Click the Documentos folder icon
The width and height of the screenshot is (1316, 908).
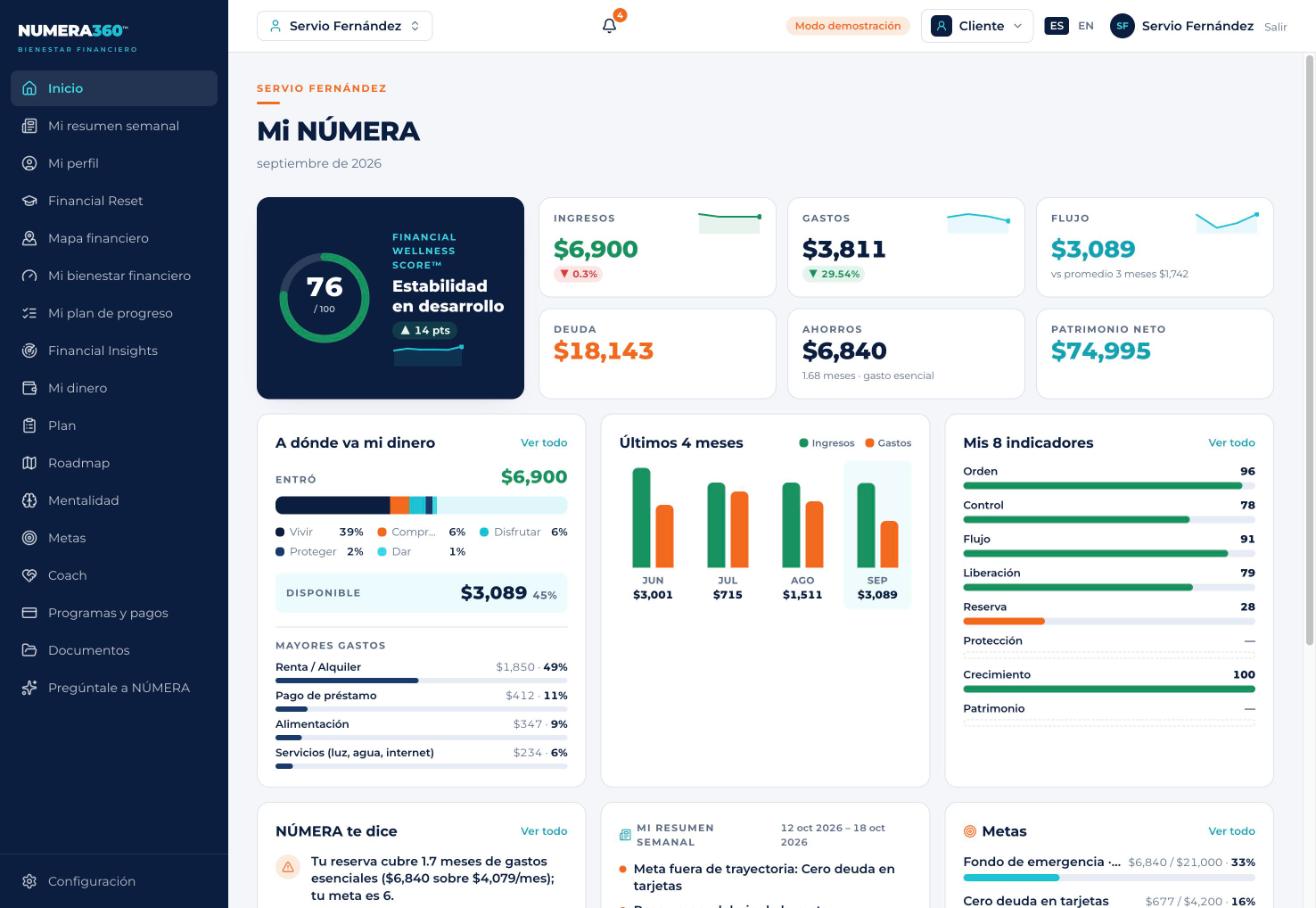[x=29, y=651]
